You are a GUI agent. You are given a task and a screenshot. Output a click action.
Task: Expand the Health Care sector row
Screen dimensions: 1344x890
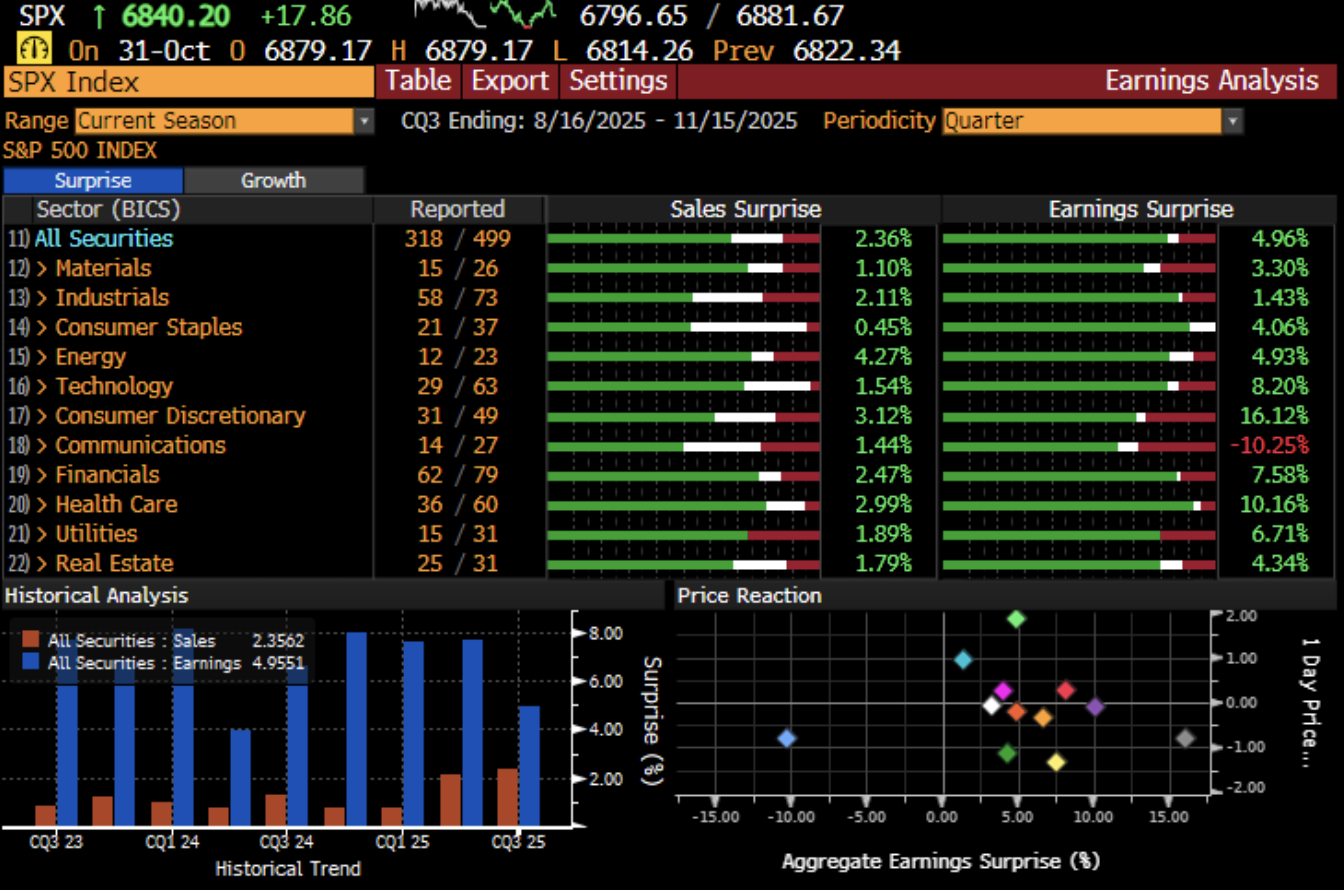point(42,504)
